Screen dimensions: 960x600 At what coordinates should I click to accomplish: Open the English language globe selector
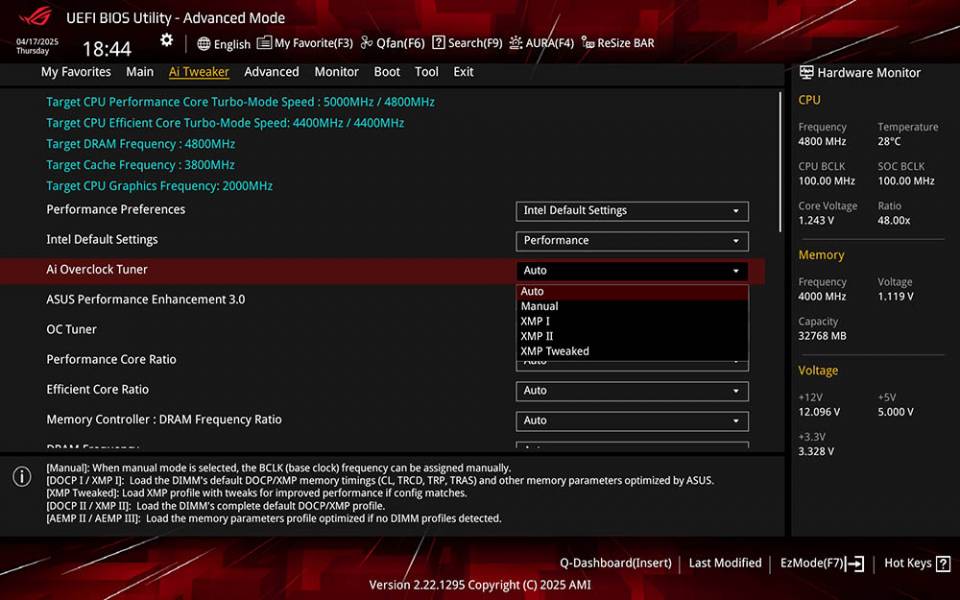(x=224, y=44)
